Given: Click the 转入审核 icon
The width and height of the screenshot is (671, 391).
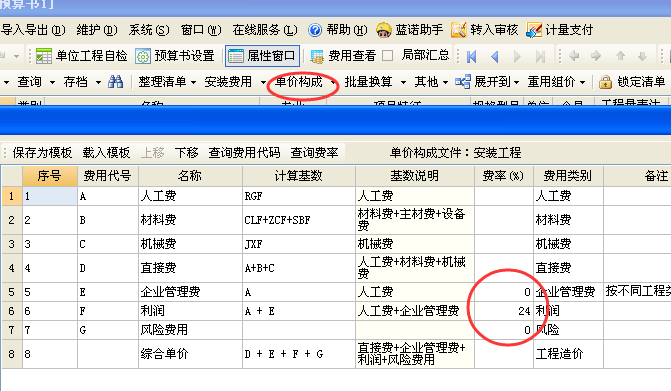Looking at the screenshot, I should [458, 30].
